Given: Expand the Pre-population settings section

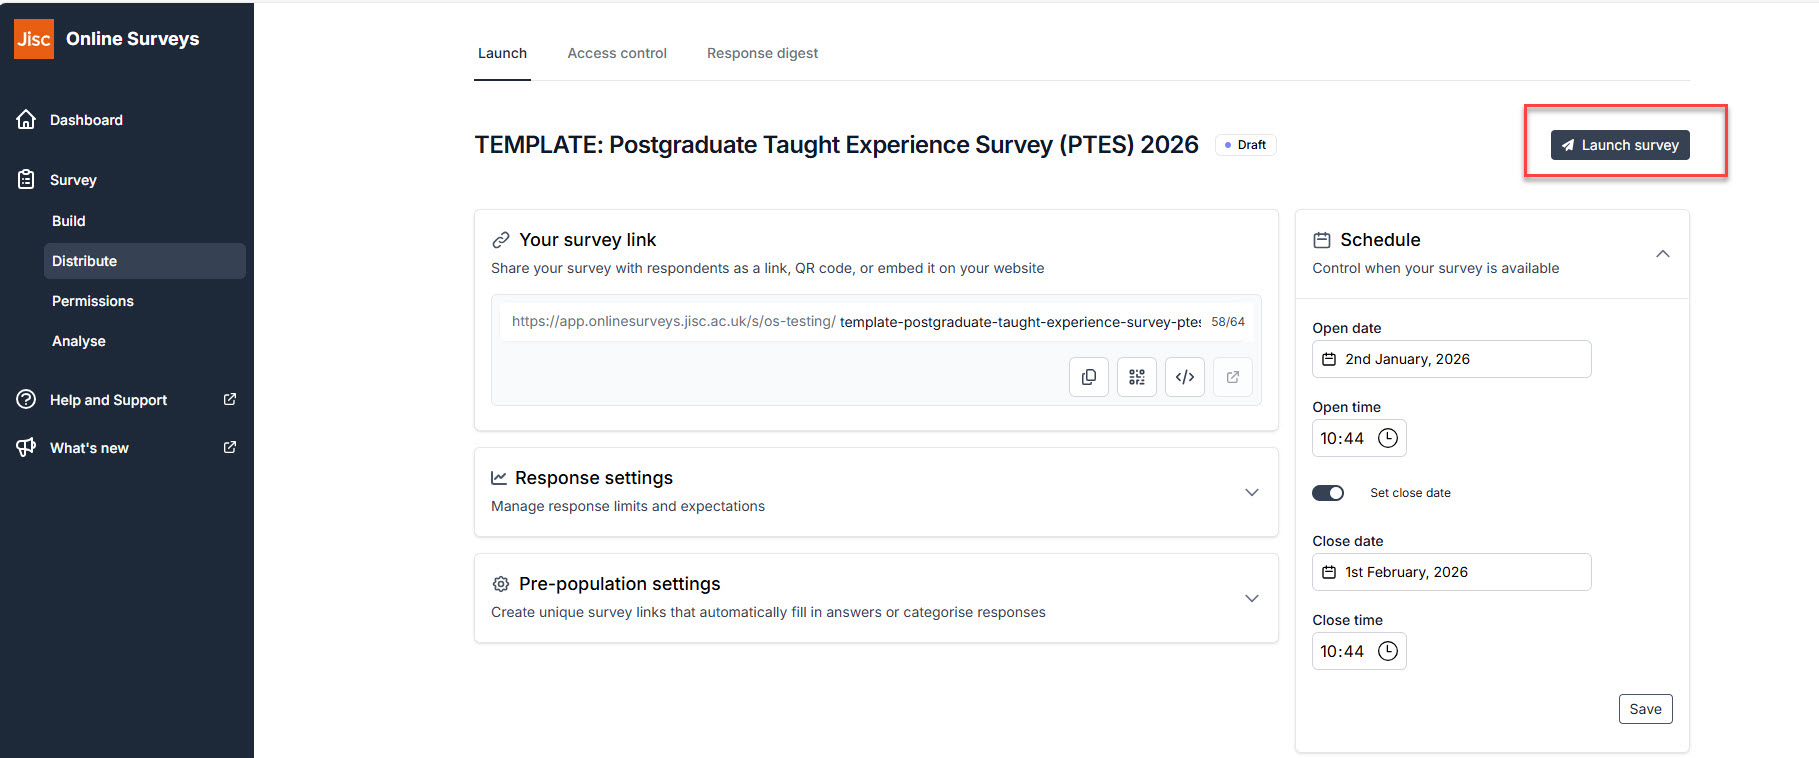Looking at the screenshot, I should point(1251,598).
